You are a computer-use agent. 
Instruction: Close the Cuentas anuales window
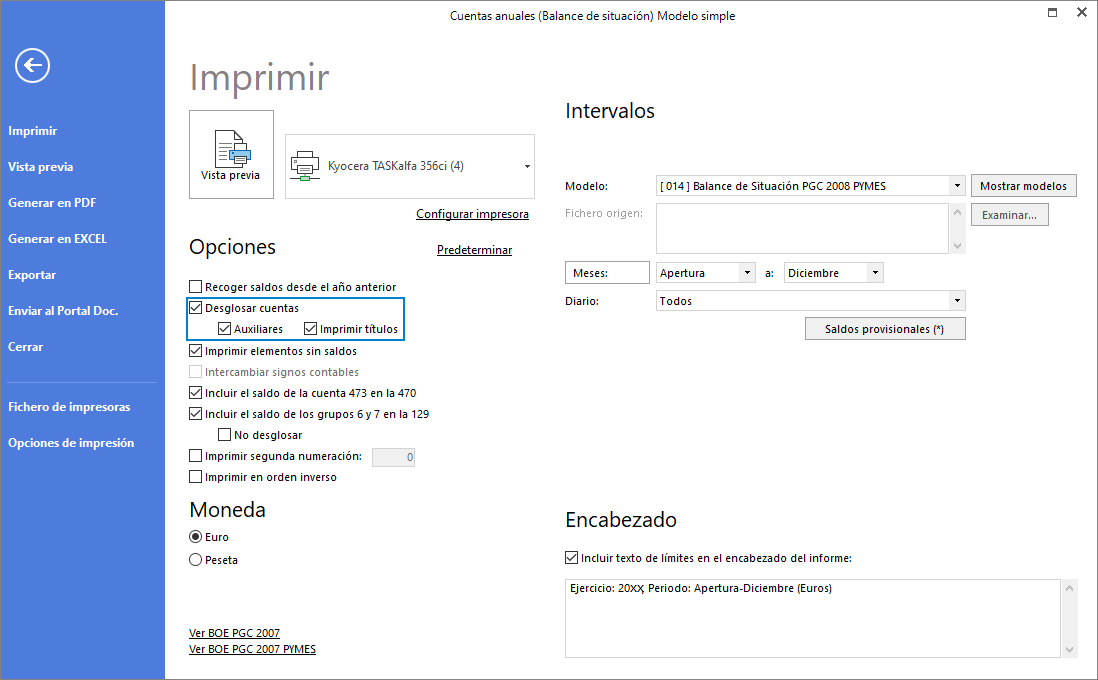[x=1081, y=13]
